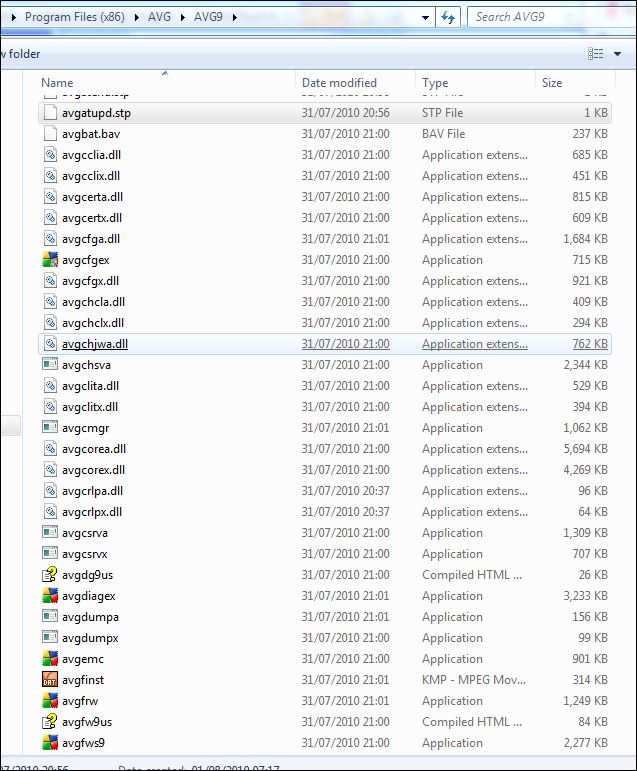Expand the arrow after AVG in breadcrumb
Screen dimensions: 637x771
(x=182, y=18)
